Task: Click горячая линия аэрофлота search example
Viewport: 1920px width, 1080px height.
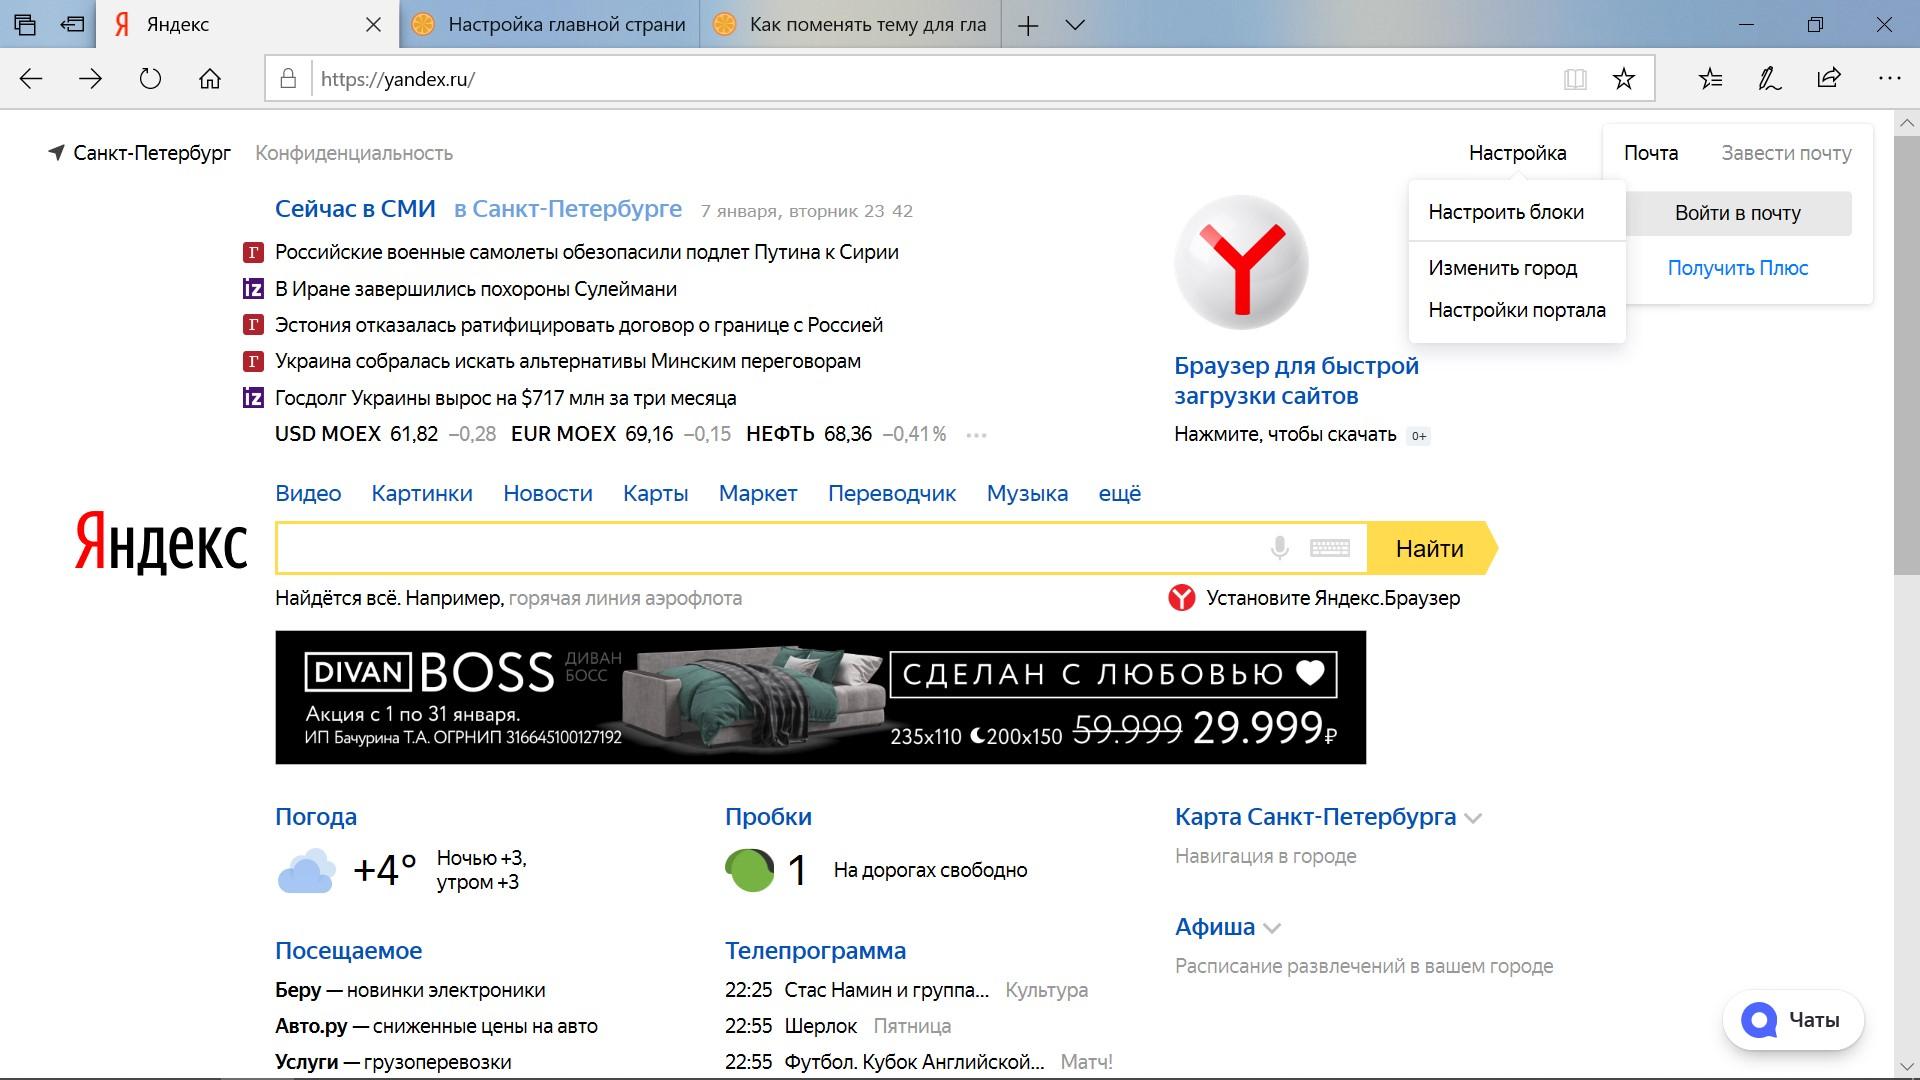Action: pos(625,598)
